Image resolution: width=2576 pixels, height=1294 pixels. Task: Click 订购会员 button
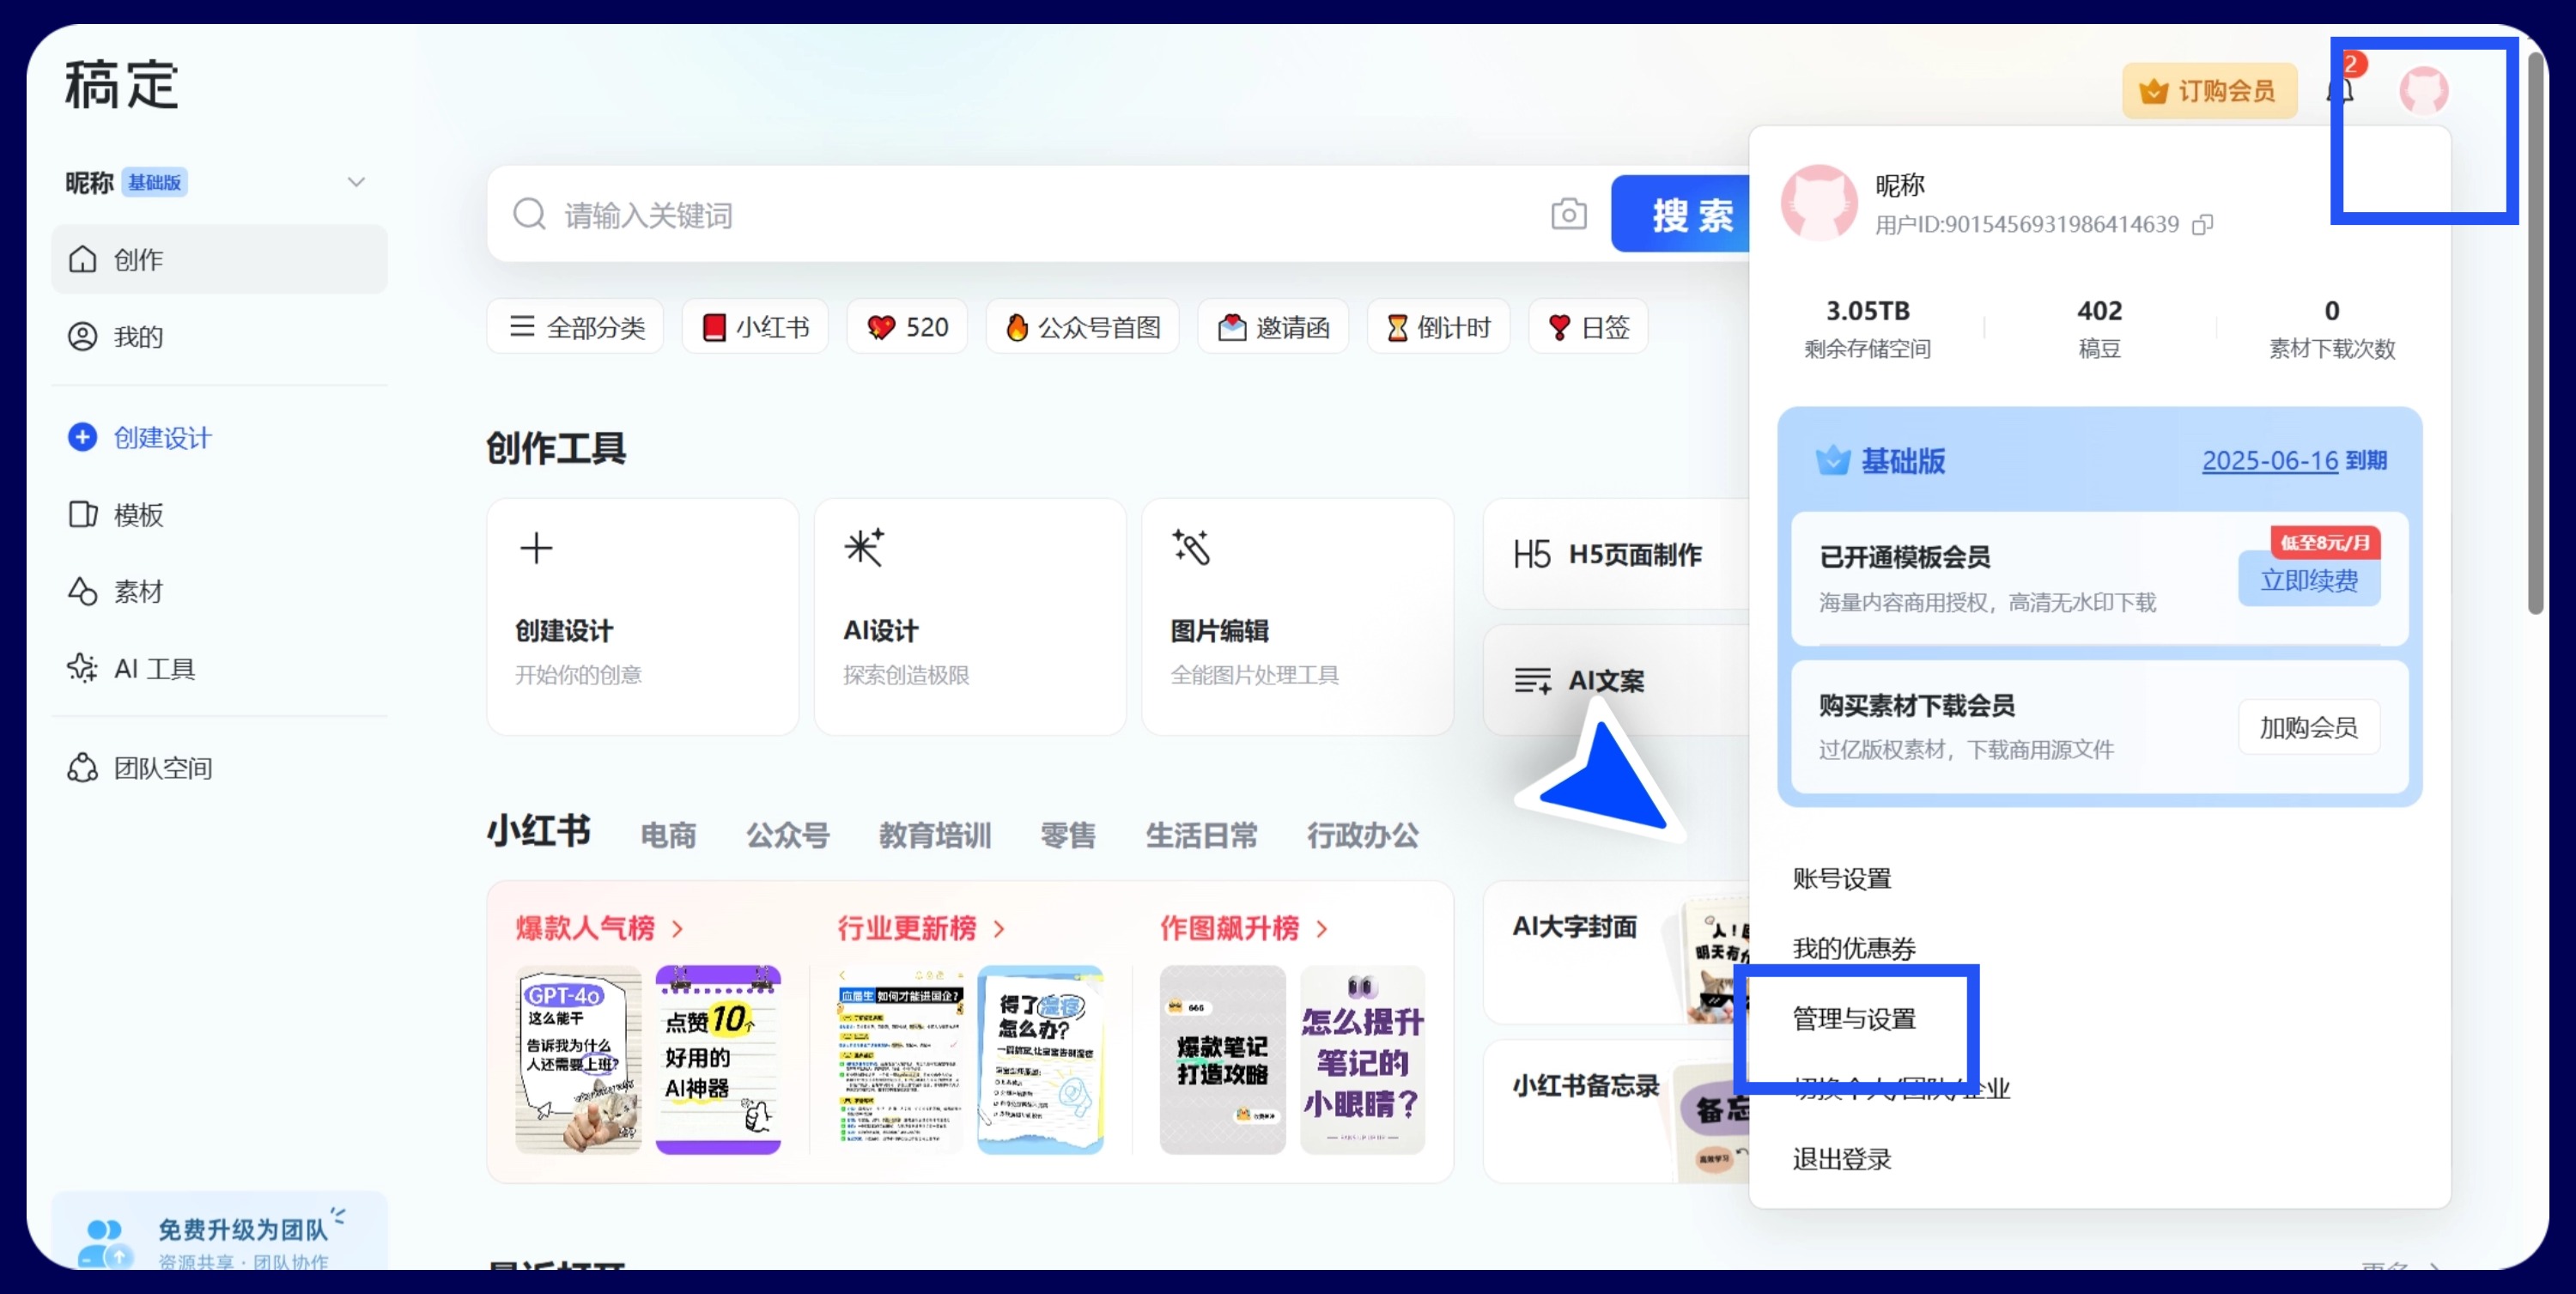pos(2209,91)
